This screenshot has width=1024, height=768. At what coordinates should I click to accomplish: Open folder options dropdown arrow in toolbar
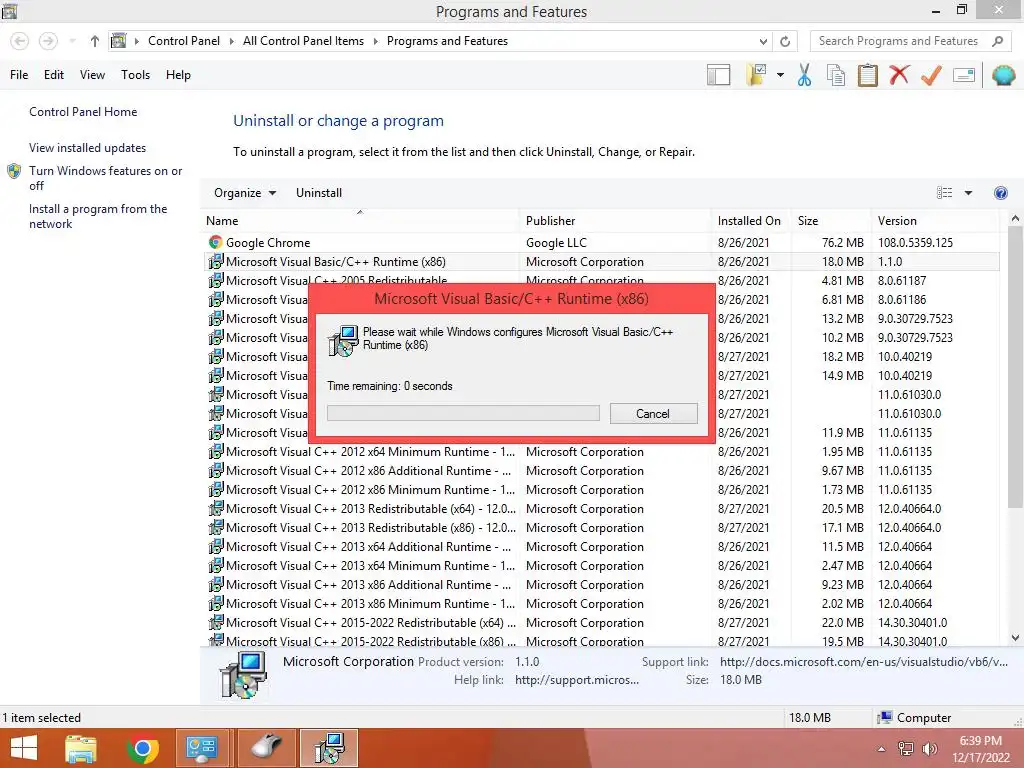pyautogui.click(x=780, y=75)
